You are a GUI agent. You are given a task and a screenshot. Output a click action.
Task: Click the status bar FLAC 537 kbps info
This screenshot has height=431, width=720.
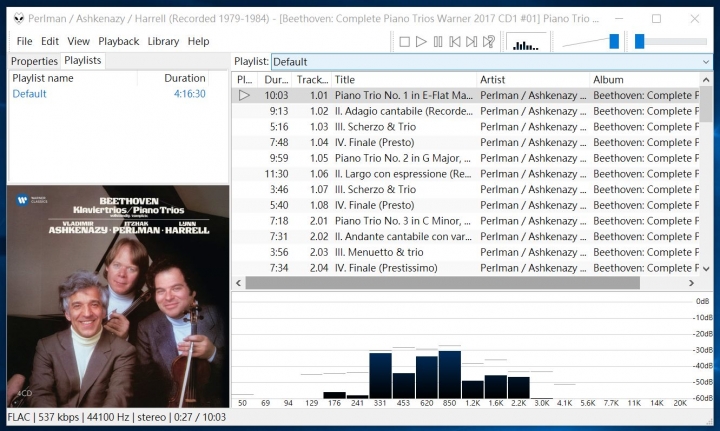point(117,417)
